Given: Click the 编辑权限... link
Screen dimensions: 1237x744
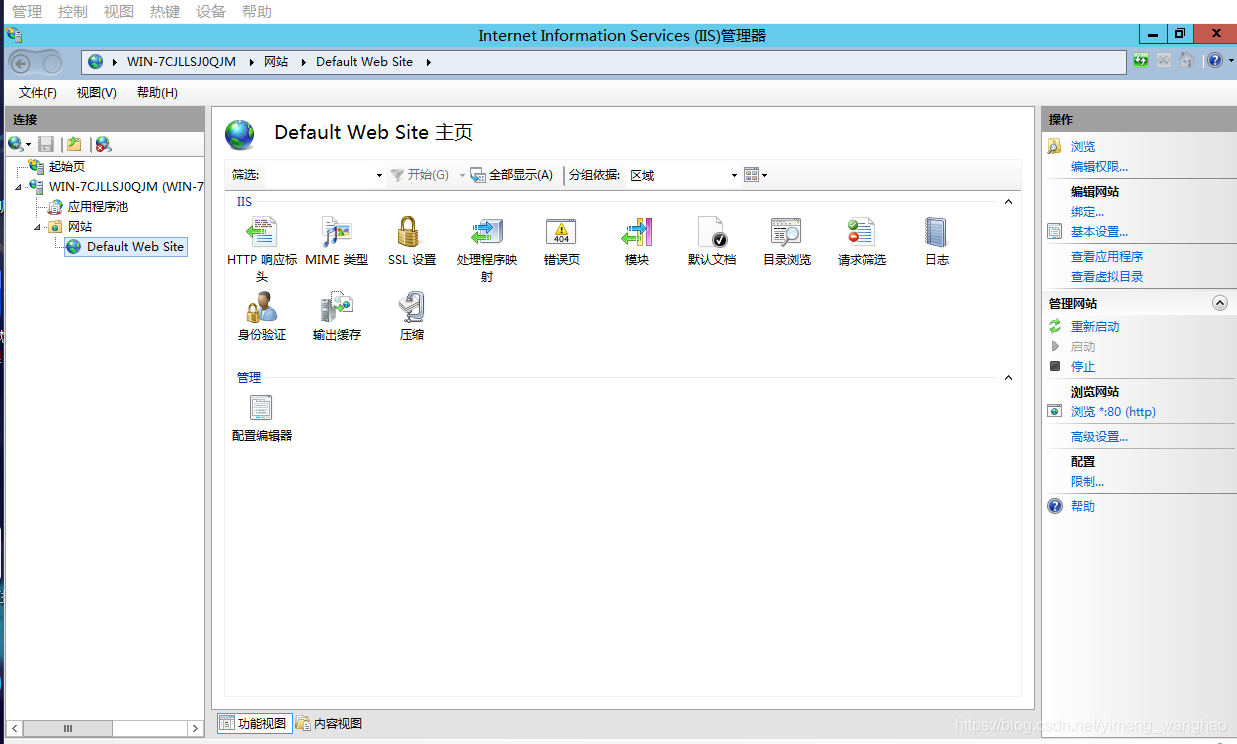Looking at the screenshot, I should (1099, 167).
